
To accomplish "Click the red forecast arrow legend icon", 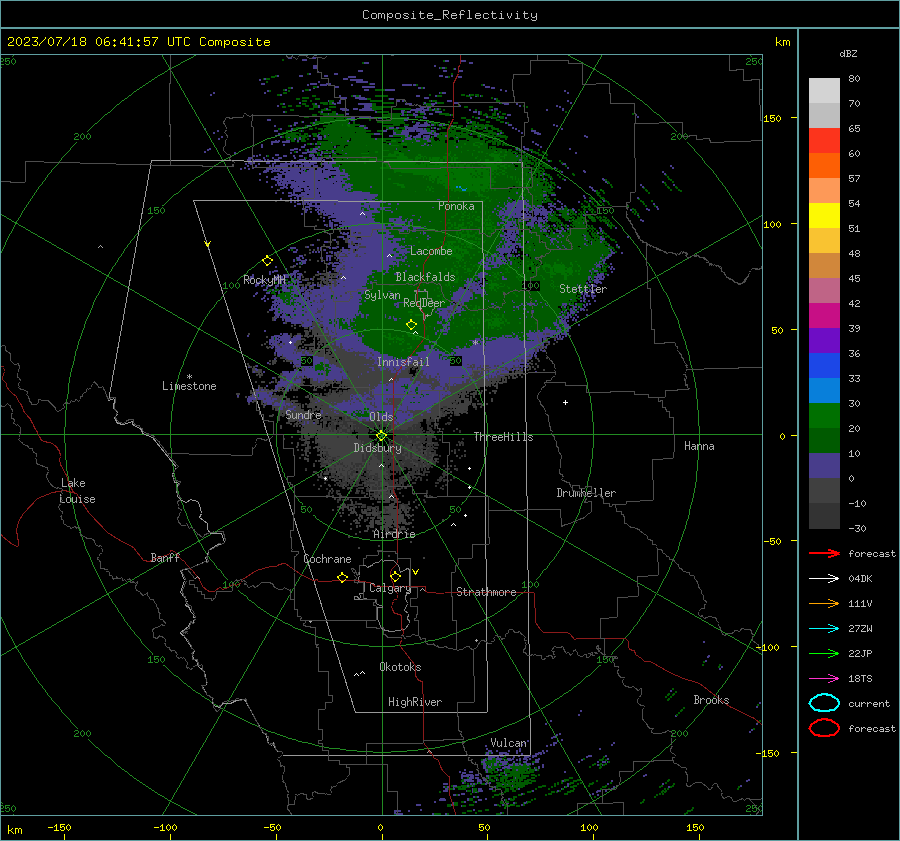I will (x=824, y=553).
